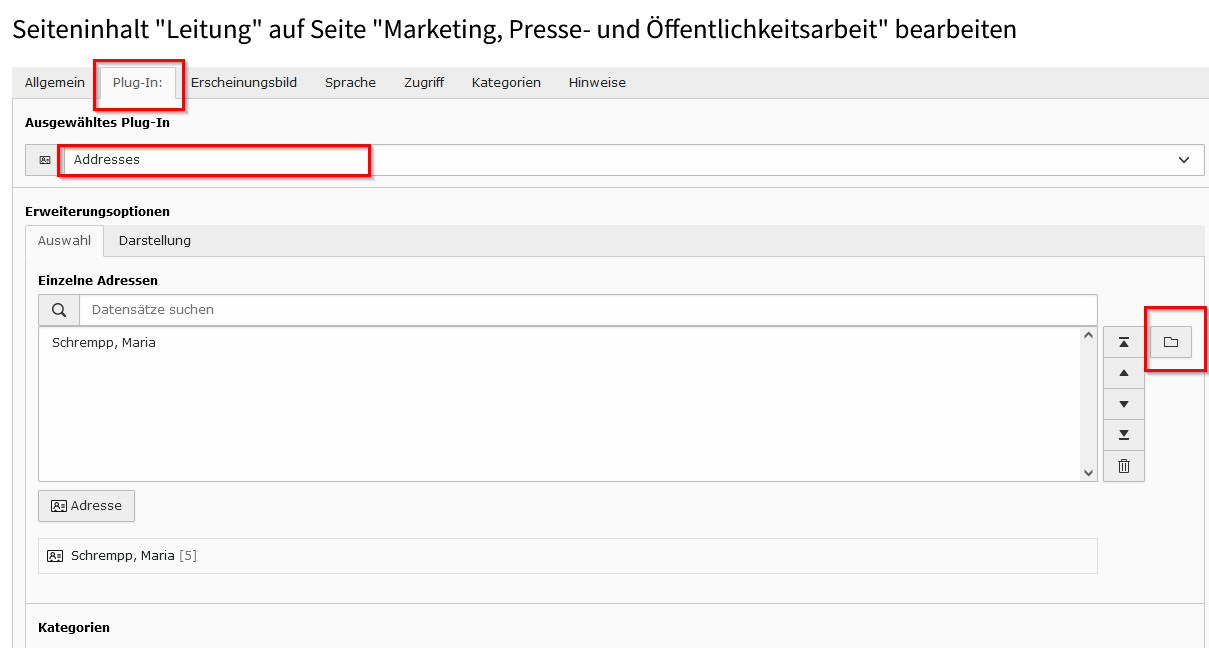
Task: Open the Zugriff tab
Action: 424,83
